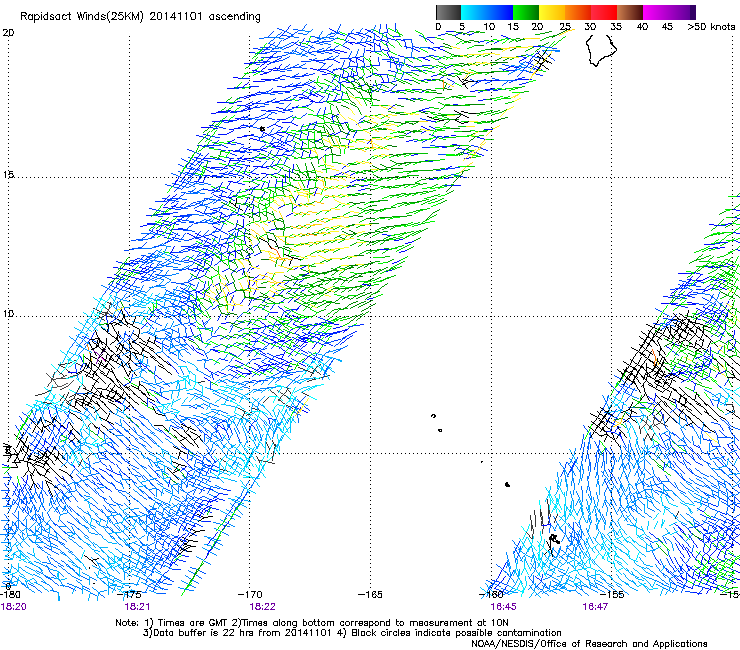Click the longitude '-155' axis label
740x650 pixels.
[612, 595]
